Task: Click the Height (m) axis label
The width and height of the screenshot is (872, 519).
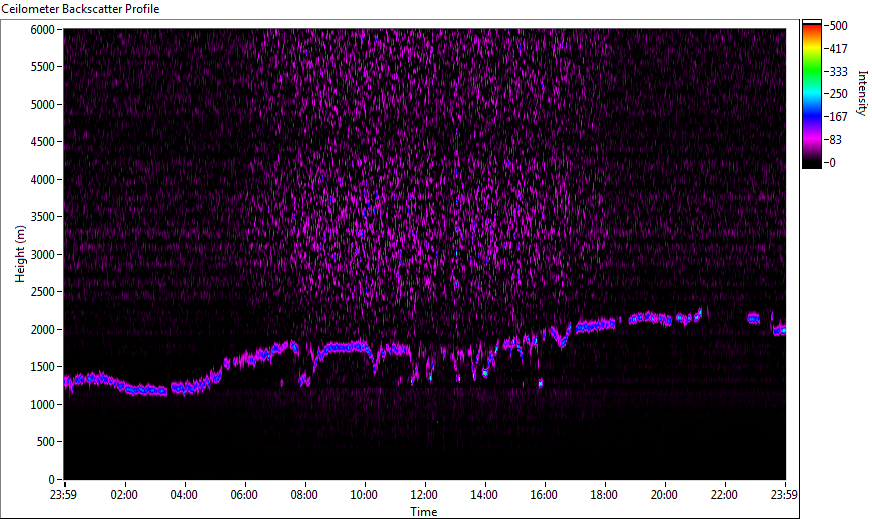Action: pyautogui.click(x=20, y=254)
